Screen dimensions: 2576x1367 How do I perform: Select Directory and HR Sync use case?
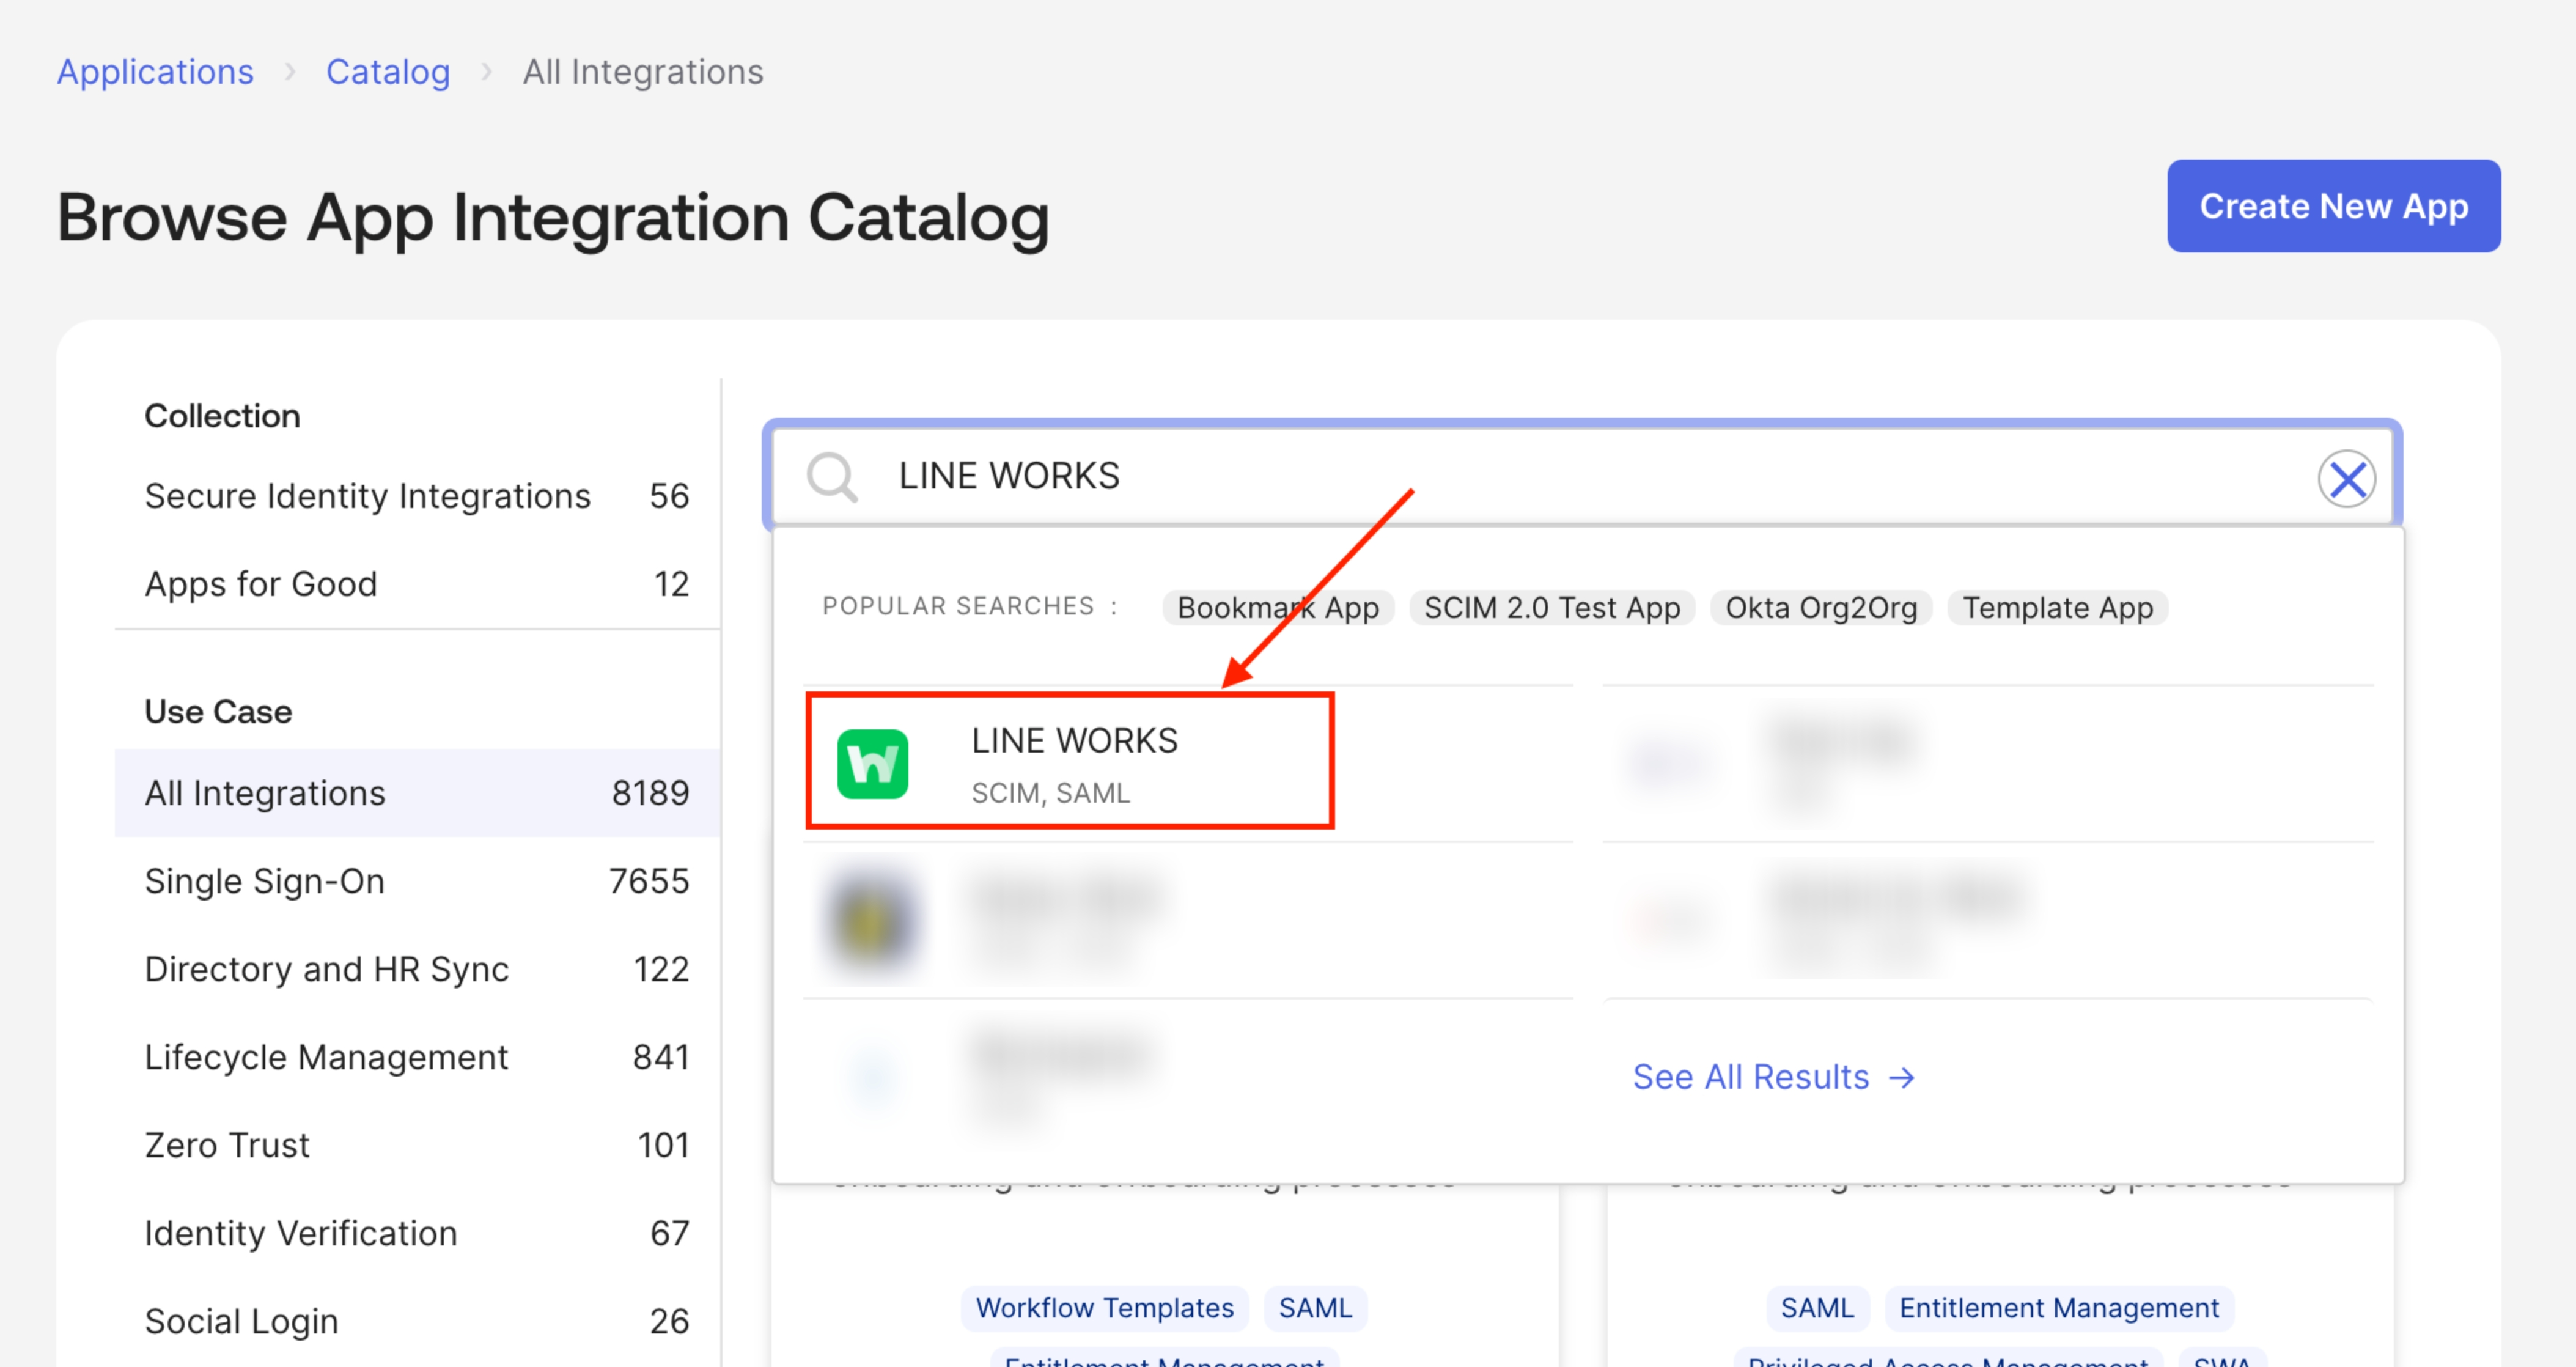(417, 969)
